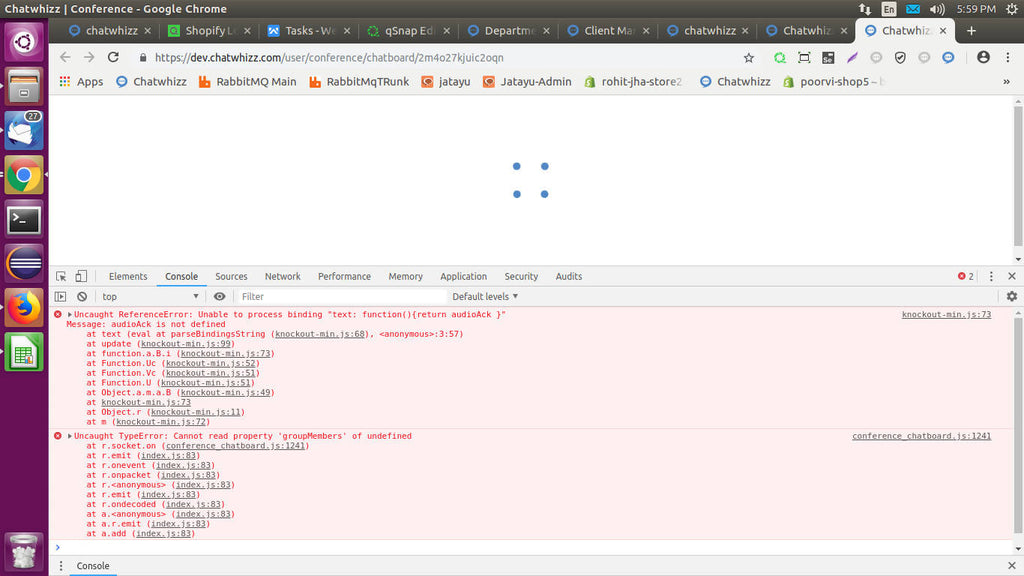Clear the console with the clear icon
The image size is (1024, 576).
pyautogui.click(x=82, y=297)
